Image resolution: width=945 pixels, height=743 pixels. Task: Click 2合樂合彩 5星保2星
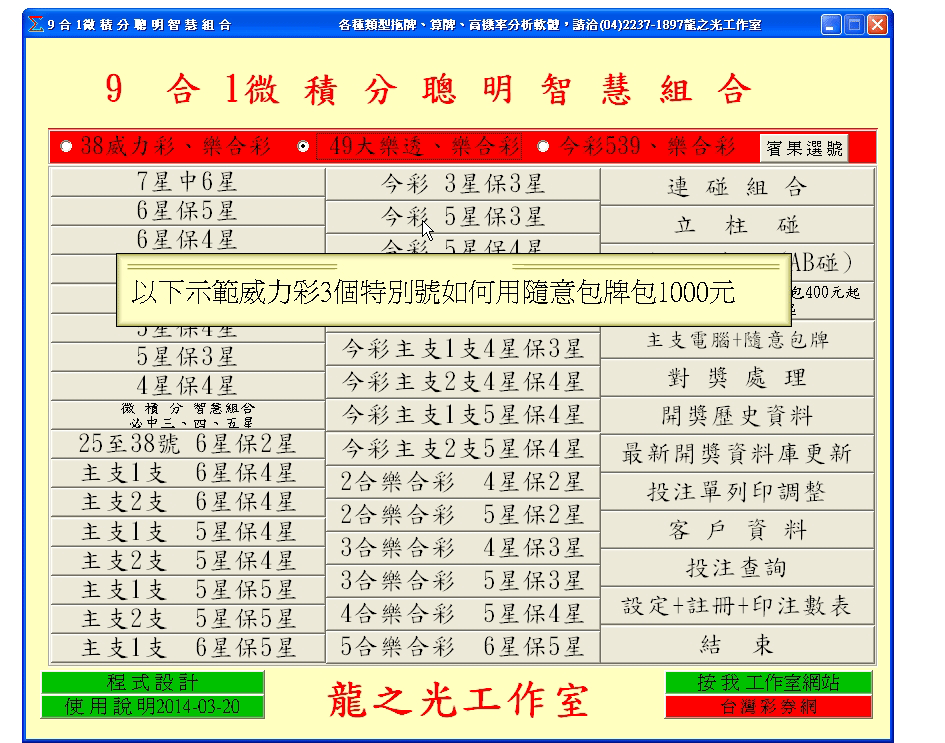(463, 514)
